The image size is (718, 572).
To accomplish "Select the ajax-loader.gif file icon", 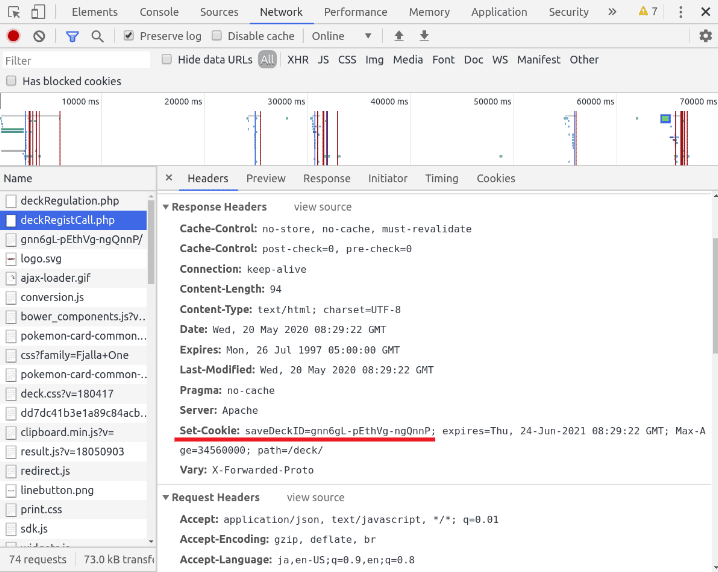I will (11, 278).
